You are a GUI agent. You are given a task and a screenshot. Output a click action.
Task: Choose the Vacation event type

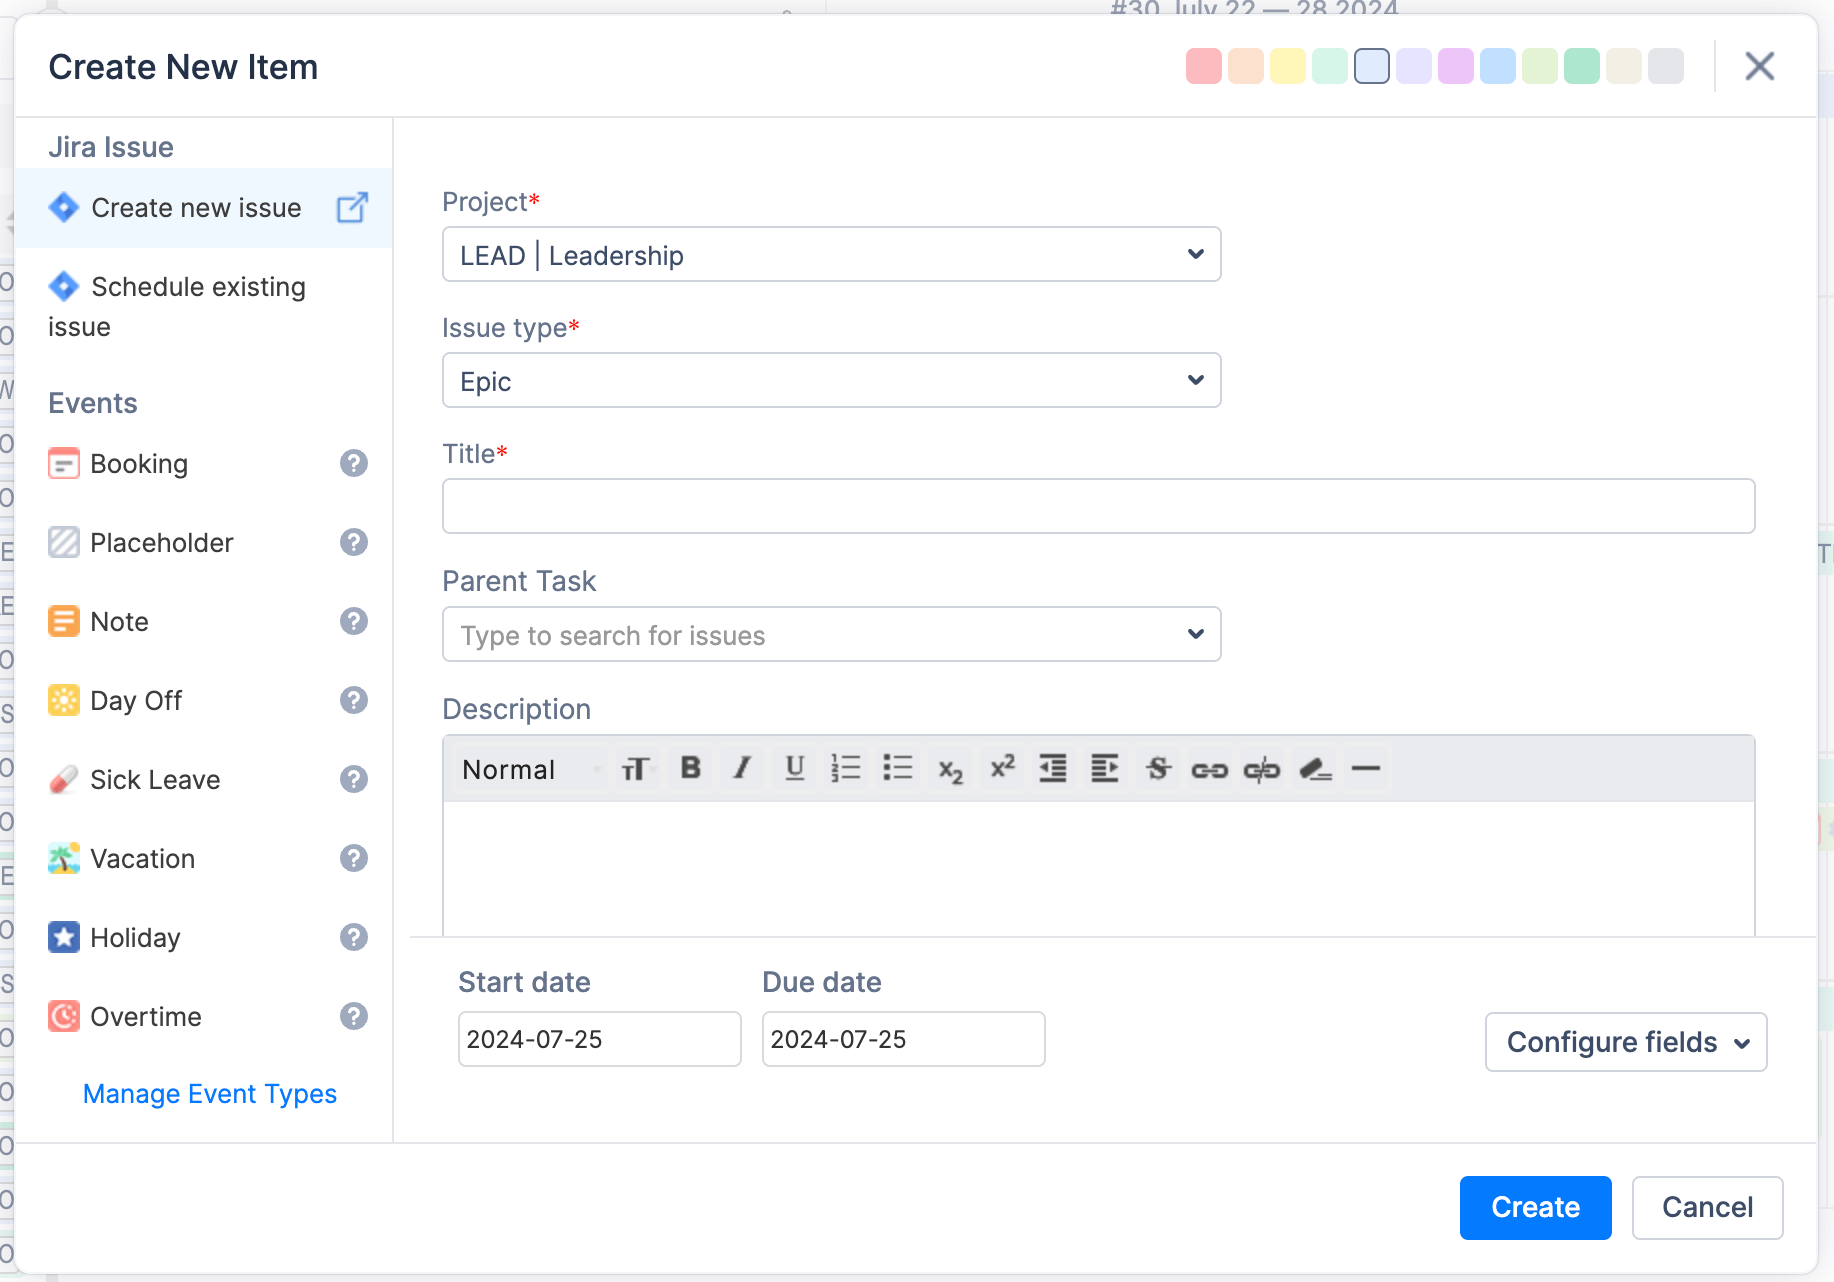tap(142, 859)
